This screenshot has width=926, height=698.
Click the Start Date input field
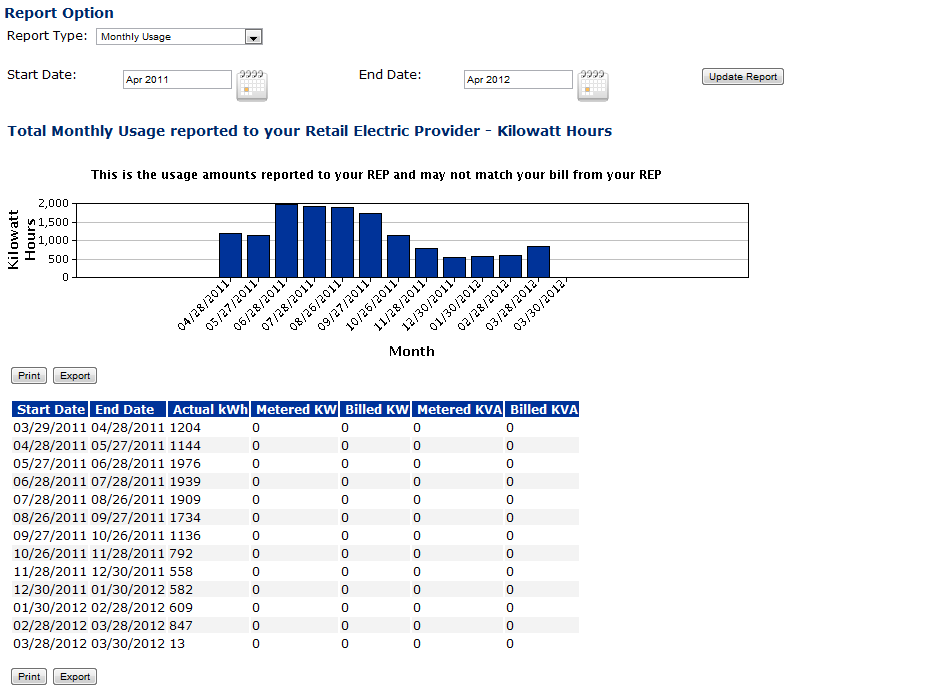coord(177,80)
